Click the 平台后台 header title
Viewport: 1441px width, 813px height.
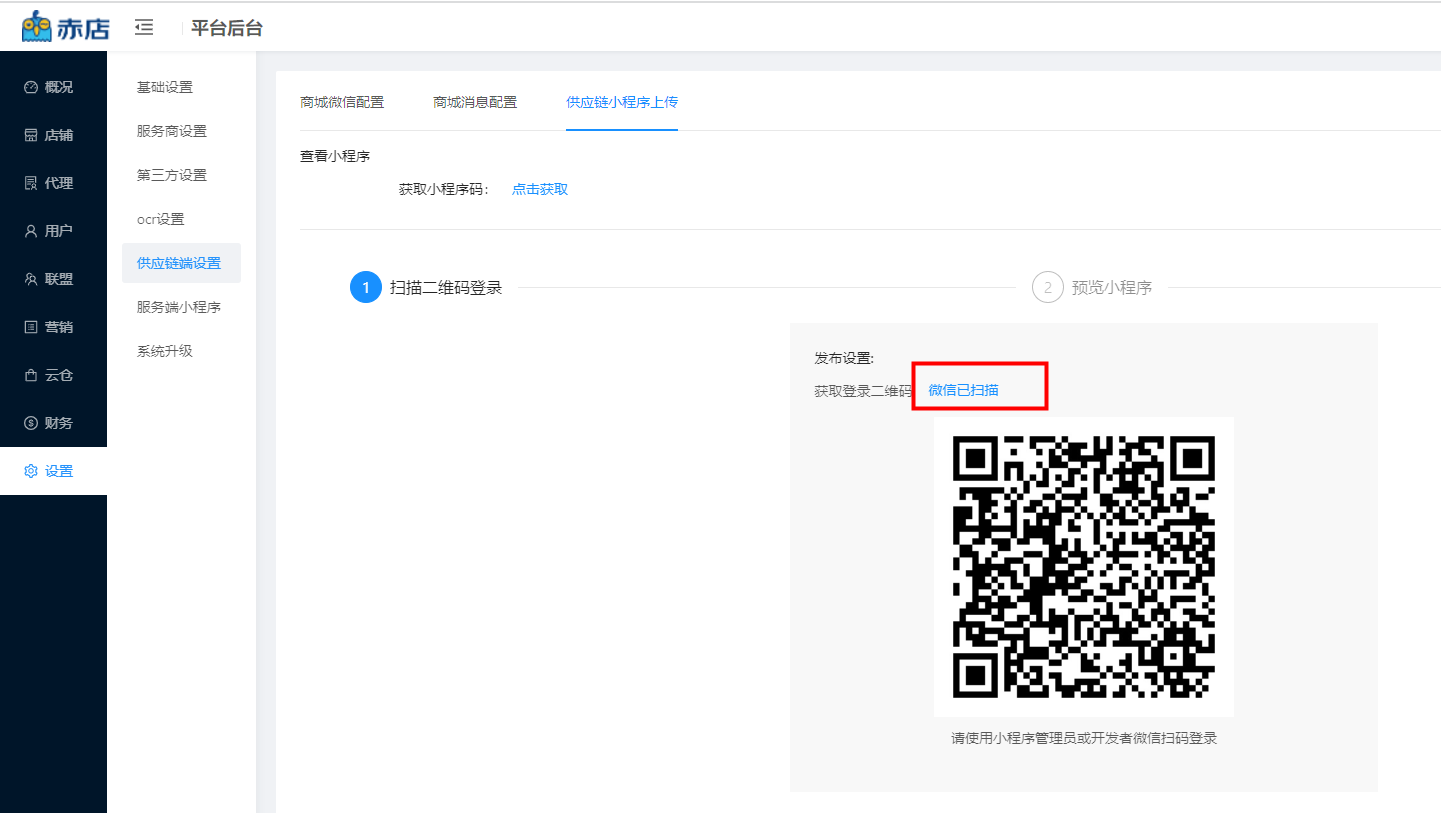227,28
